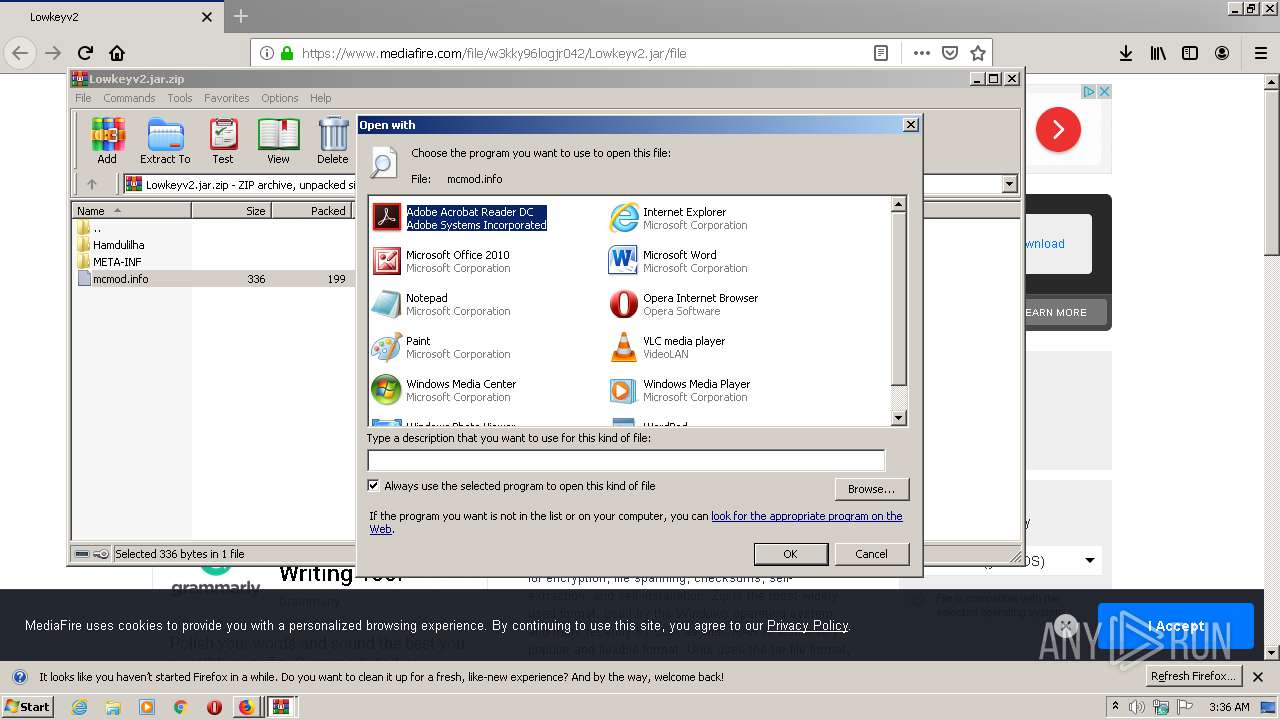
Task: Click the red arrow ad button
Action: [x=1058, y=130]
